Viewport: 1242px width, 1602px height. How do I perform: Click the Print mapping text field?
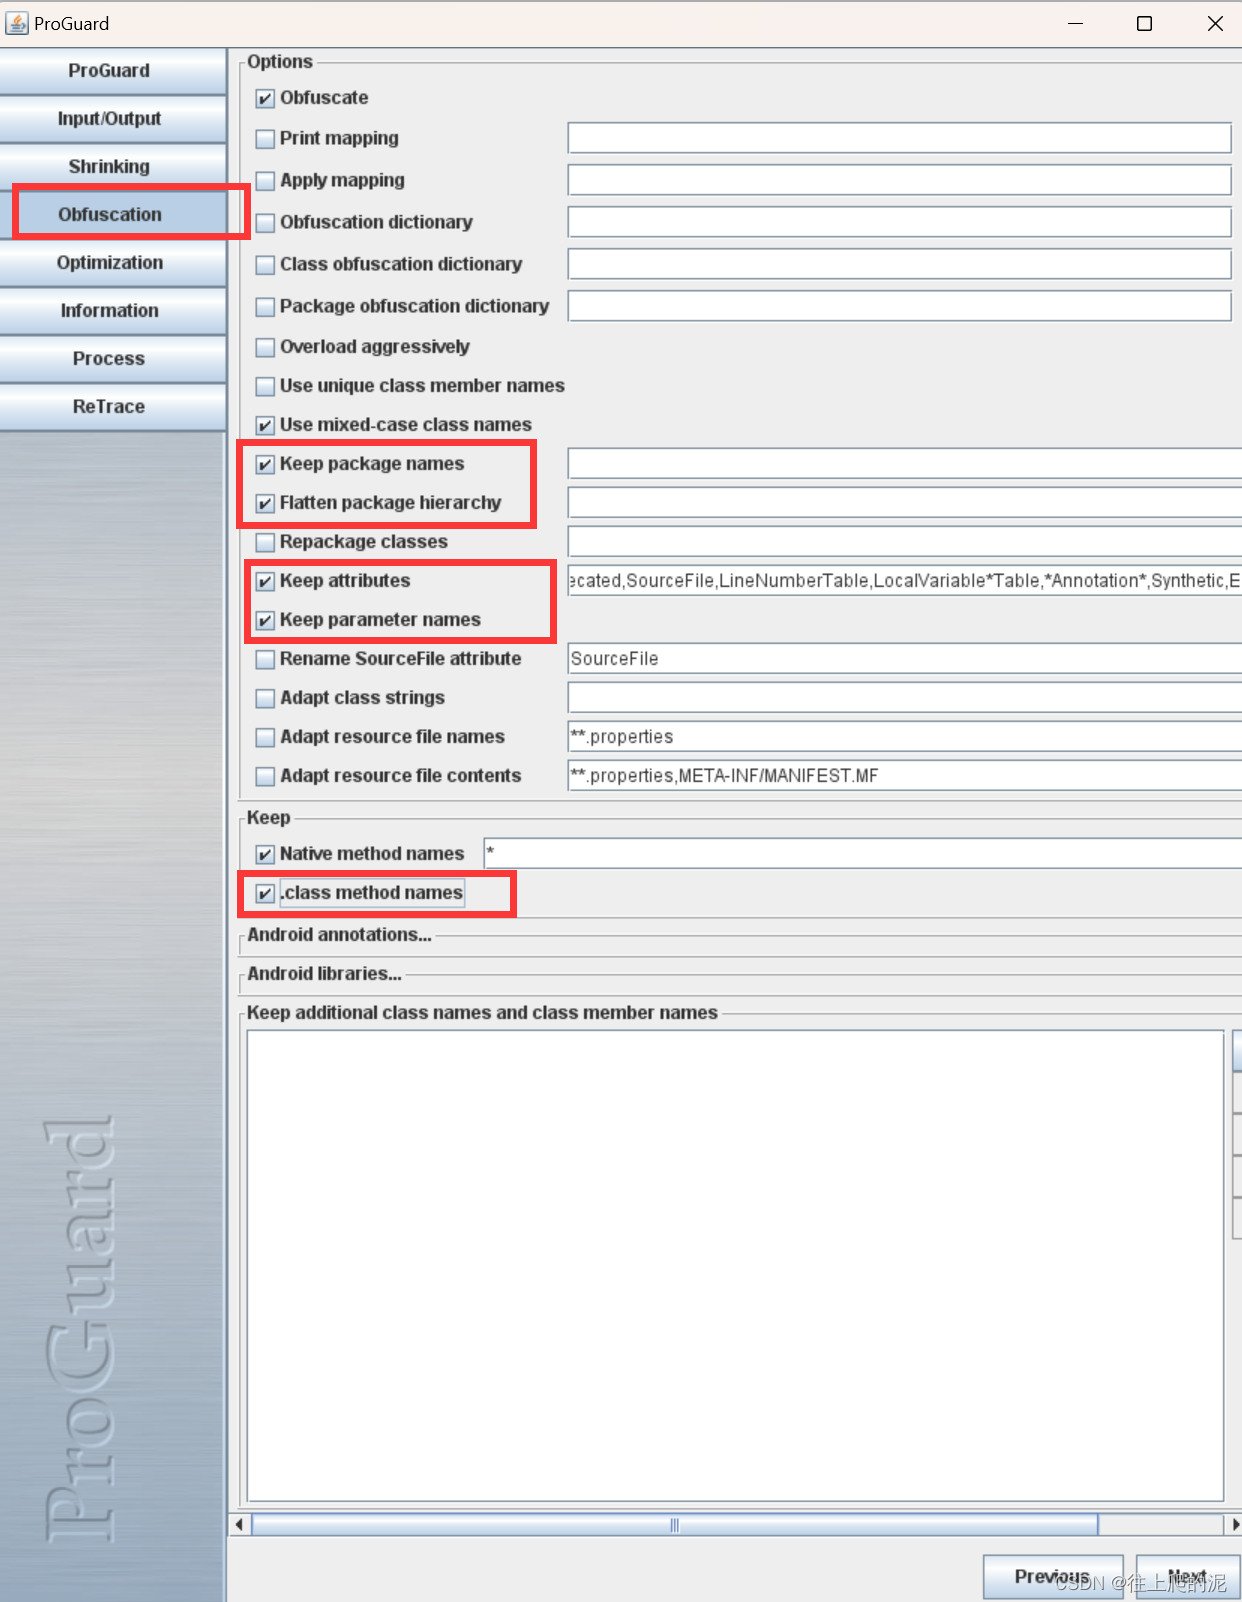[x=899, y=138]
